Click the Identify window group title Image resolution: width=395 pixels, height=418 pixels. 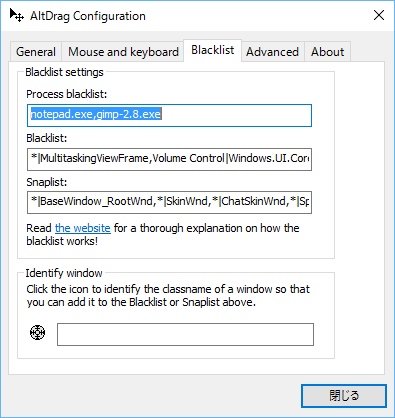[64, 273]
